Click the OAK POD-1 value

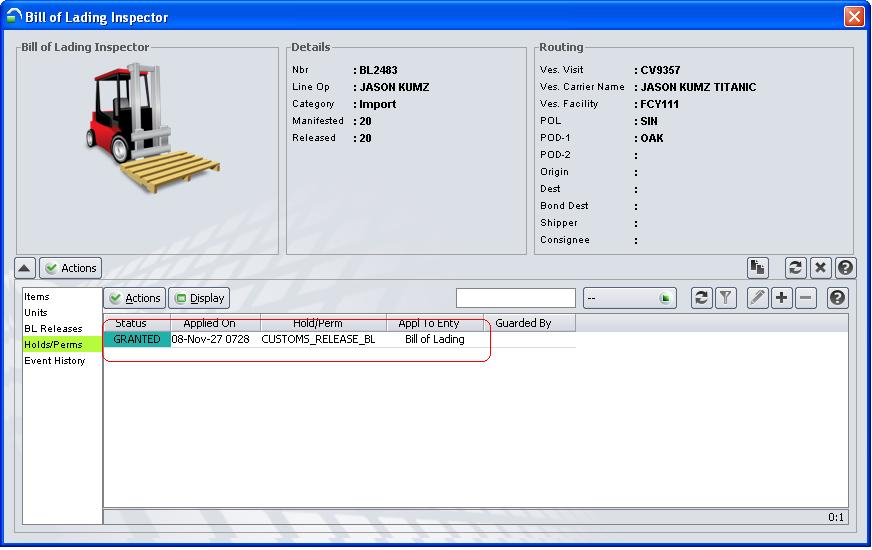coord(652,138)
